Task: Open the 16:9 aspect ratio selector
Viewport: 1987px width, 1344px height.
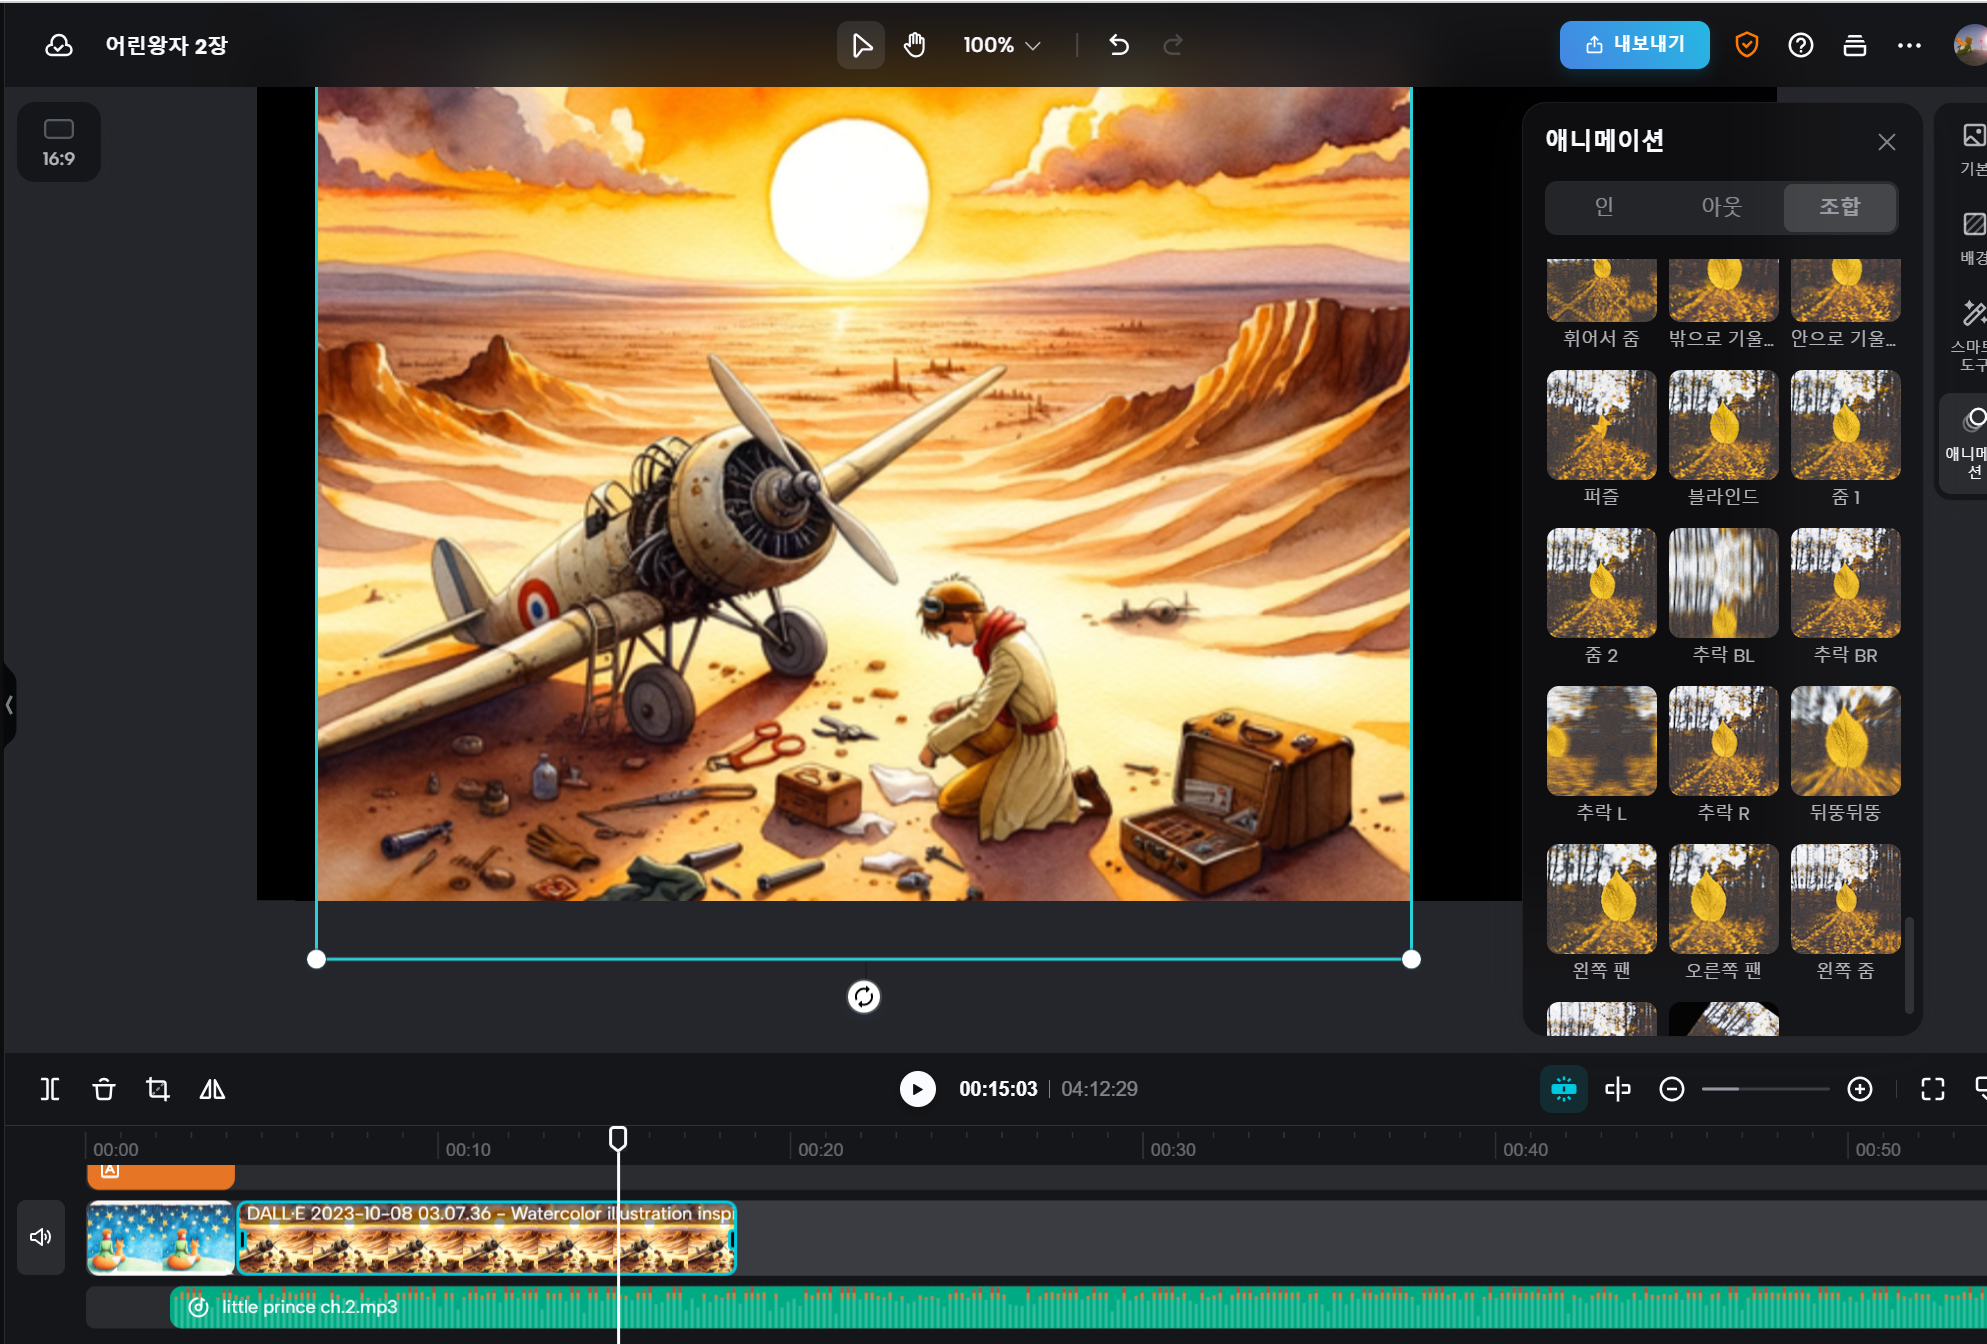Action: pyautogui.click(x=59, y=142)
